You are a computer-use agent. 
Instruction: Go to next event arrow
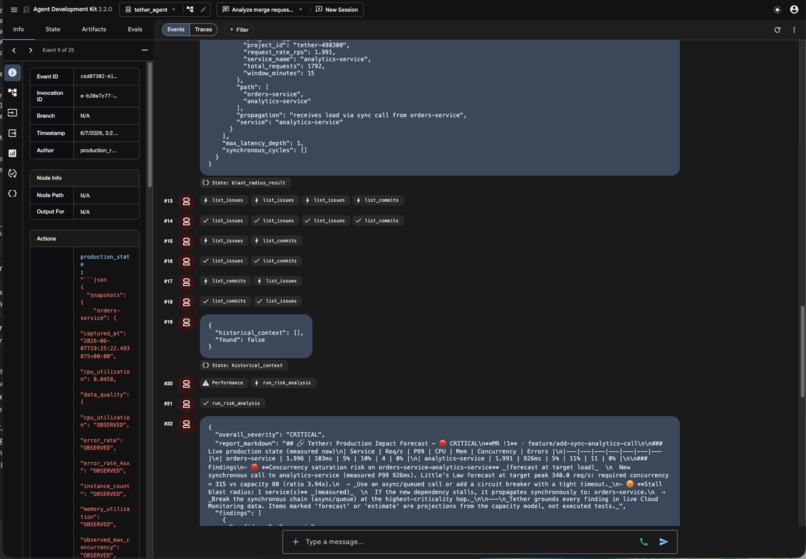pyautogui.click(x=30, y=50)
